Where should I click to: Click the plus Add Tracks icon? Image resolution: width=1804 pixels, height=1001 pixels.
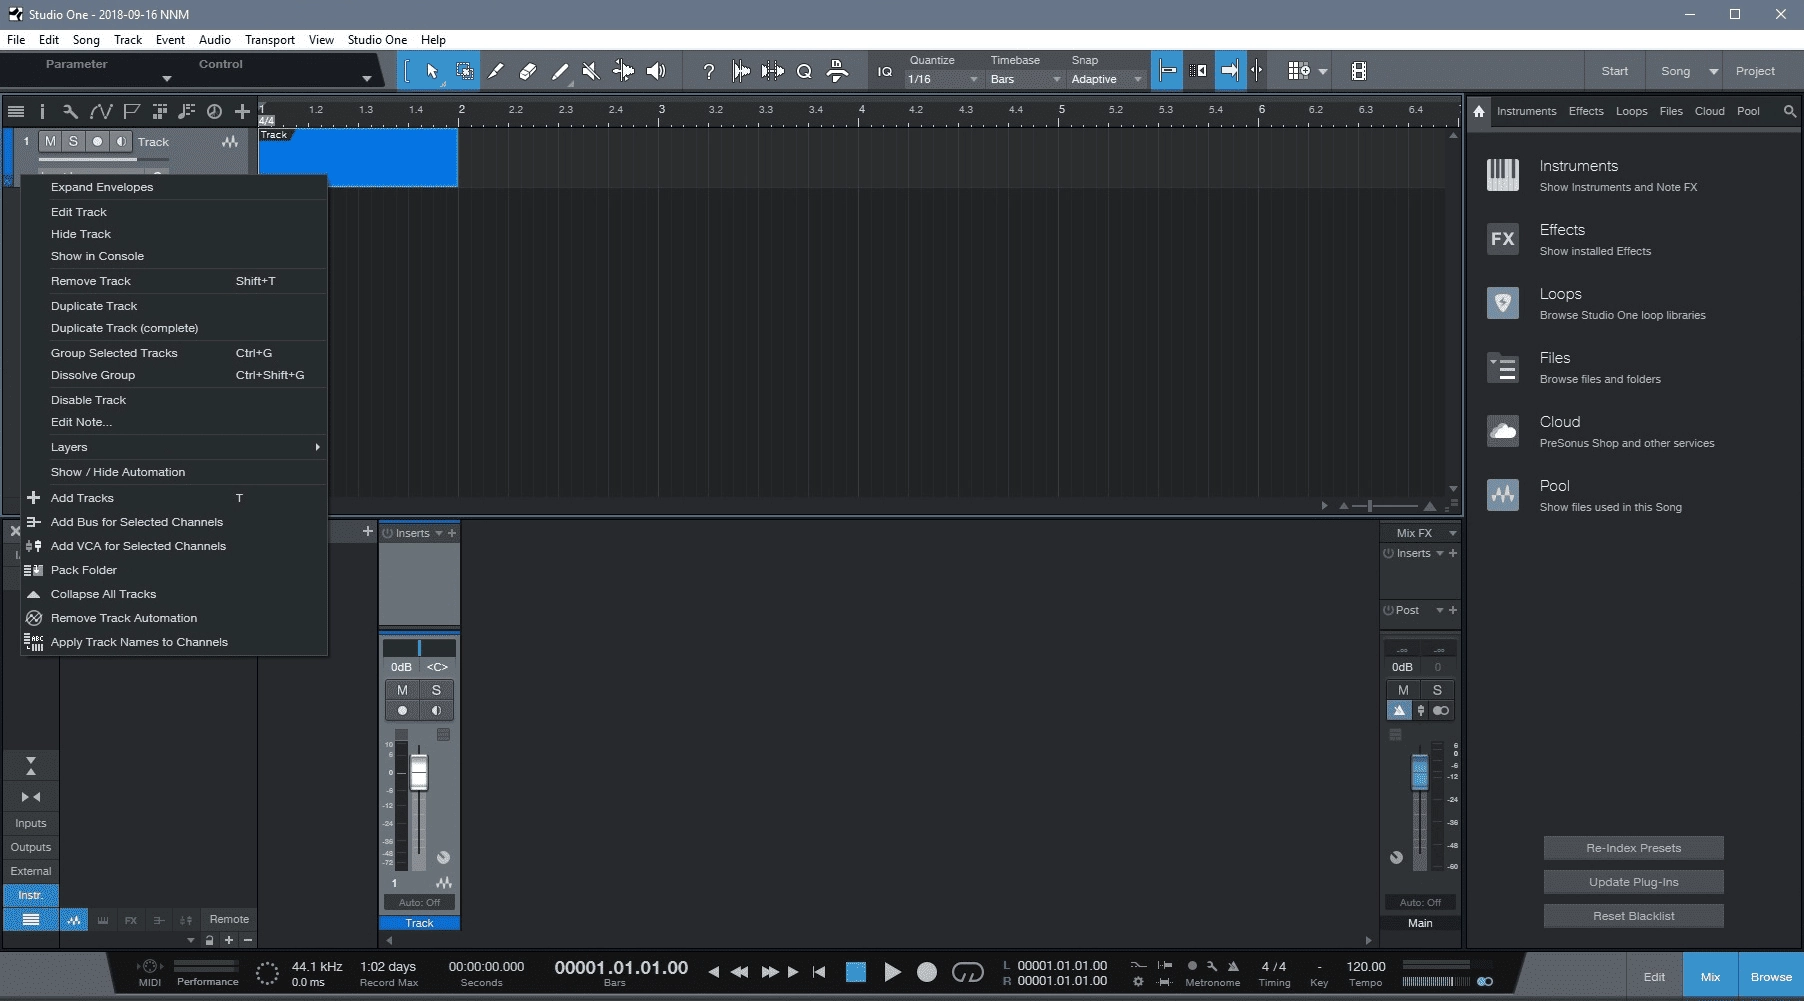click(242, 111)
